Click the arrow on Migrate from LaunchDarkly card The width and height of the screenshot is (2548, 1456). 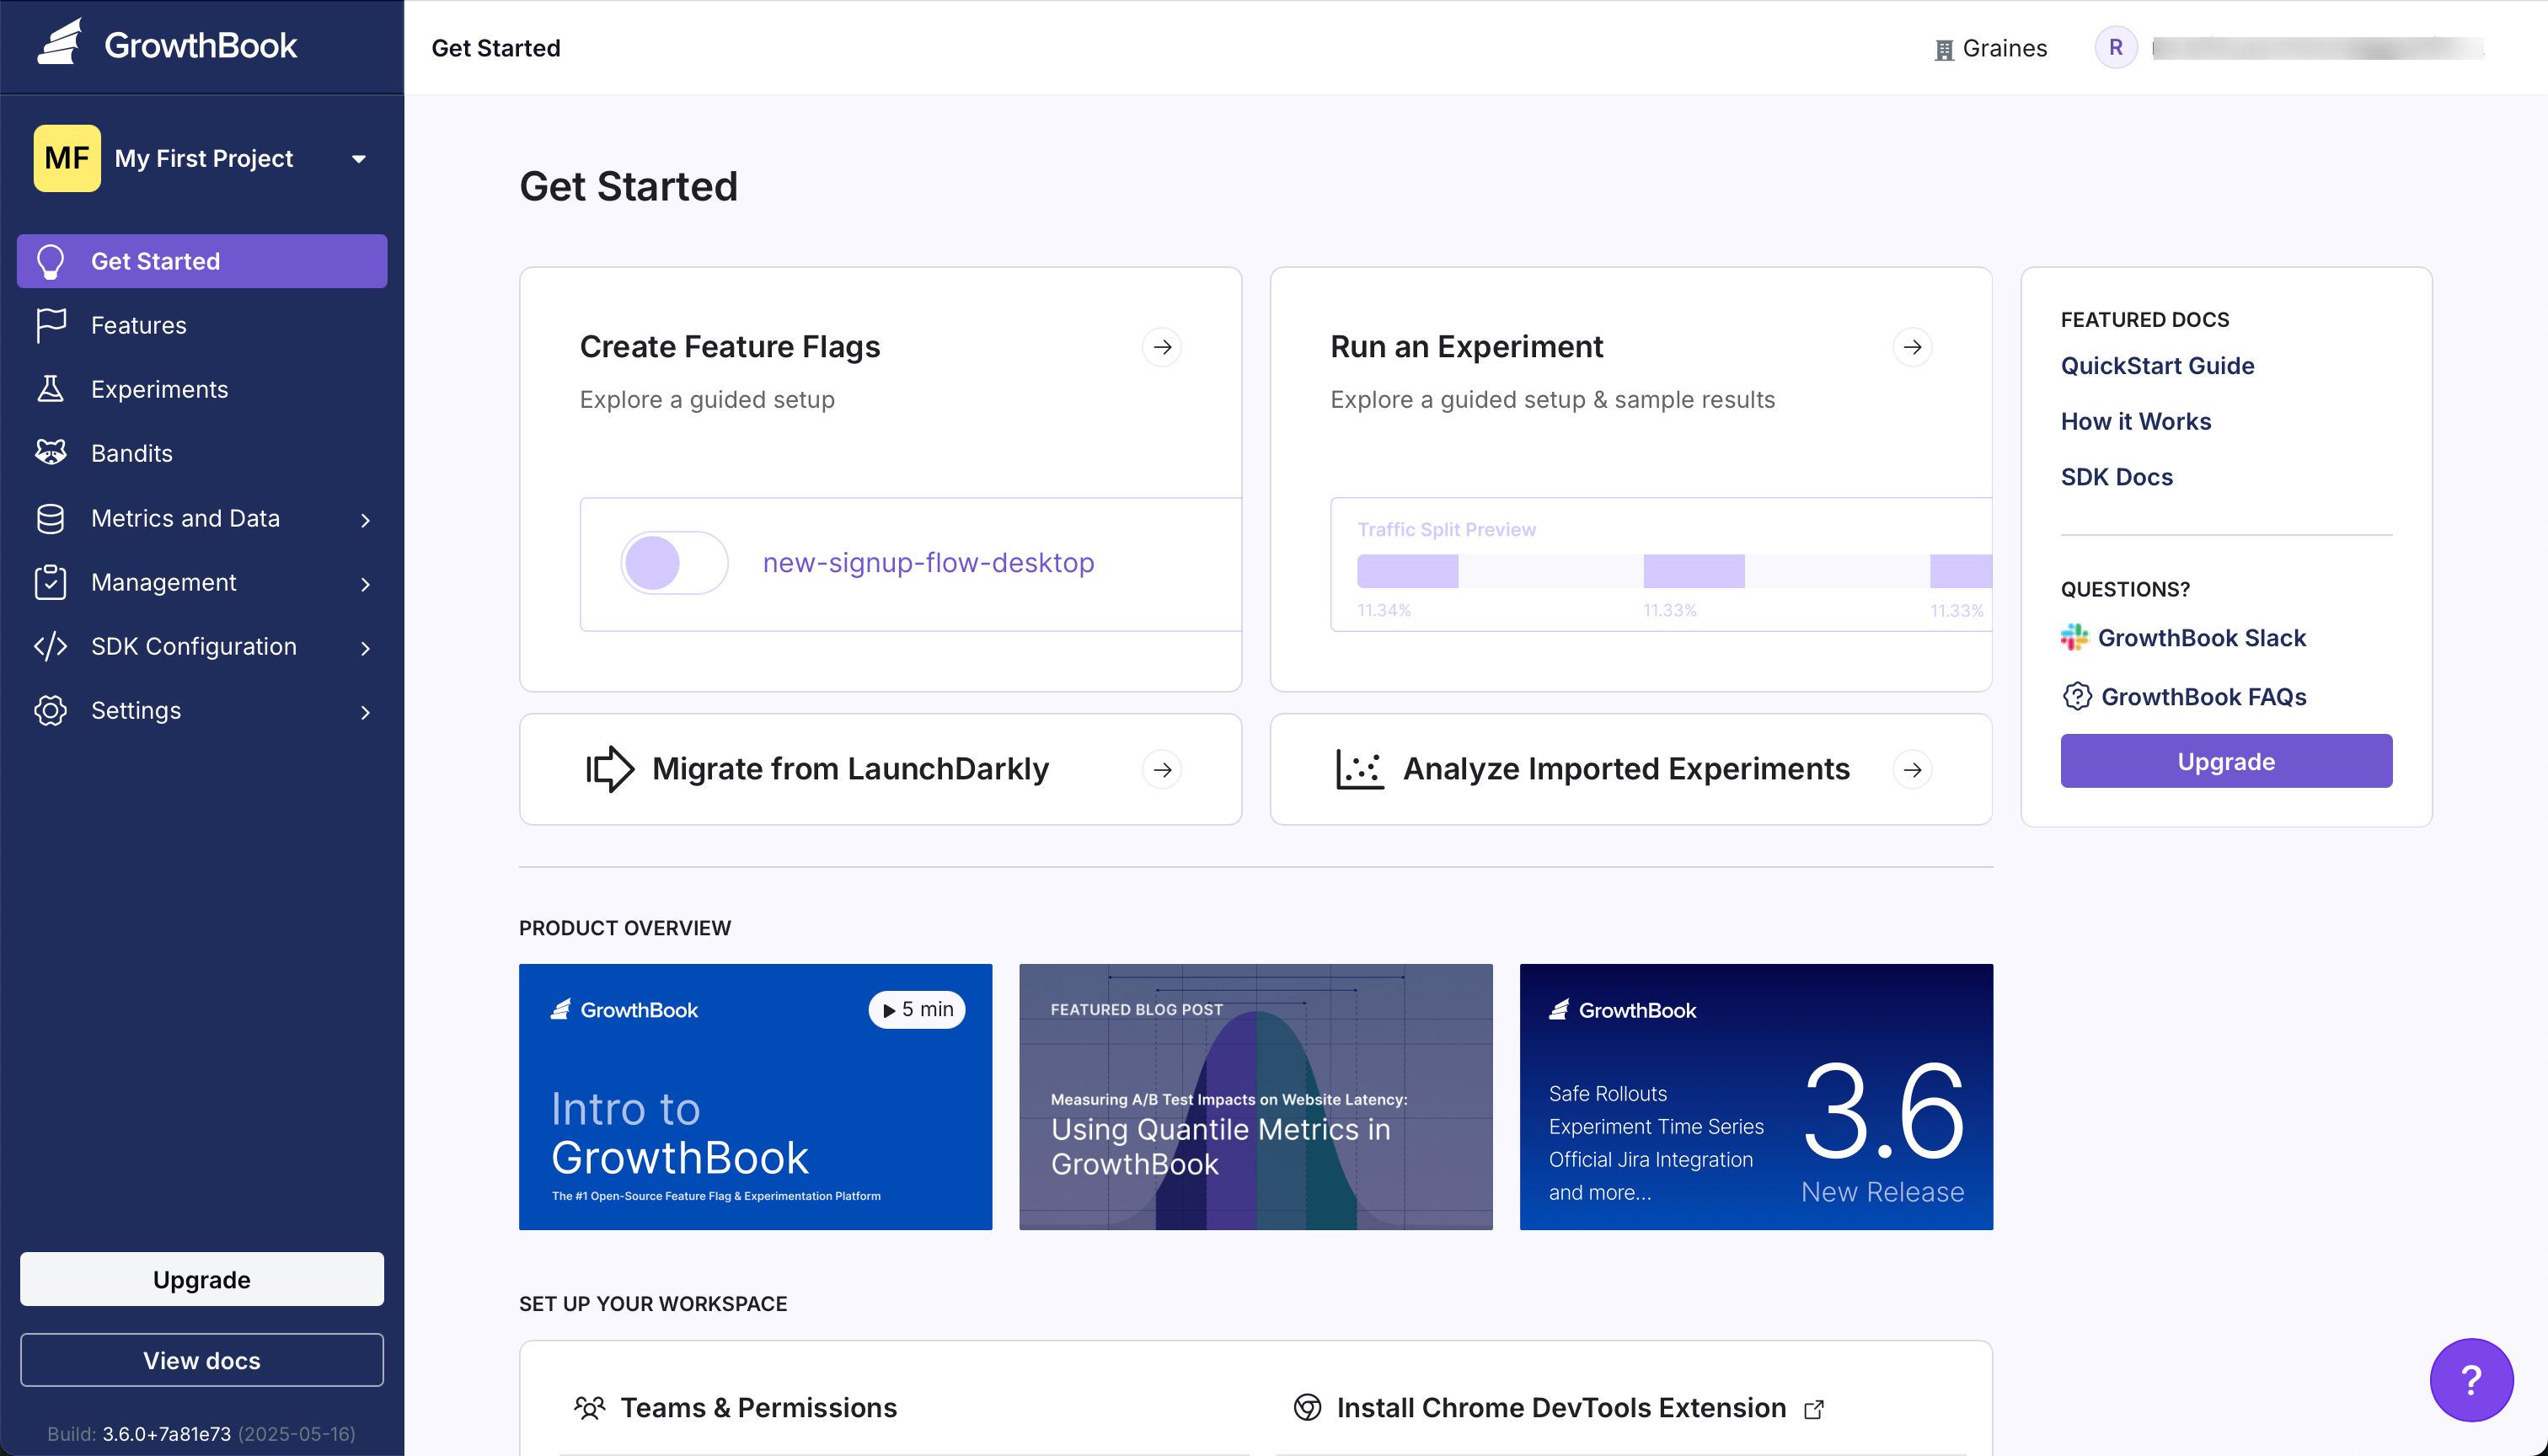(1162, 769)
